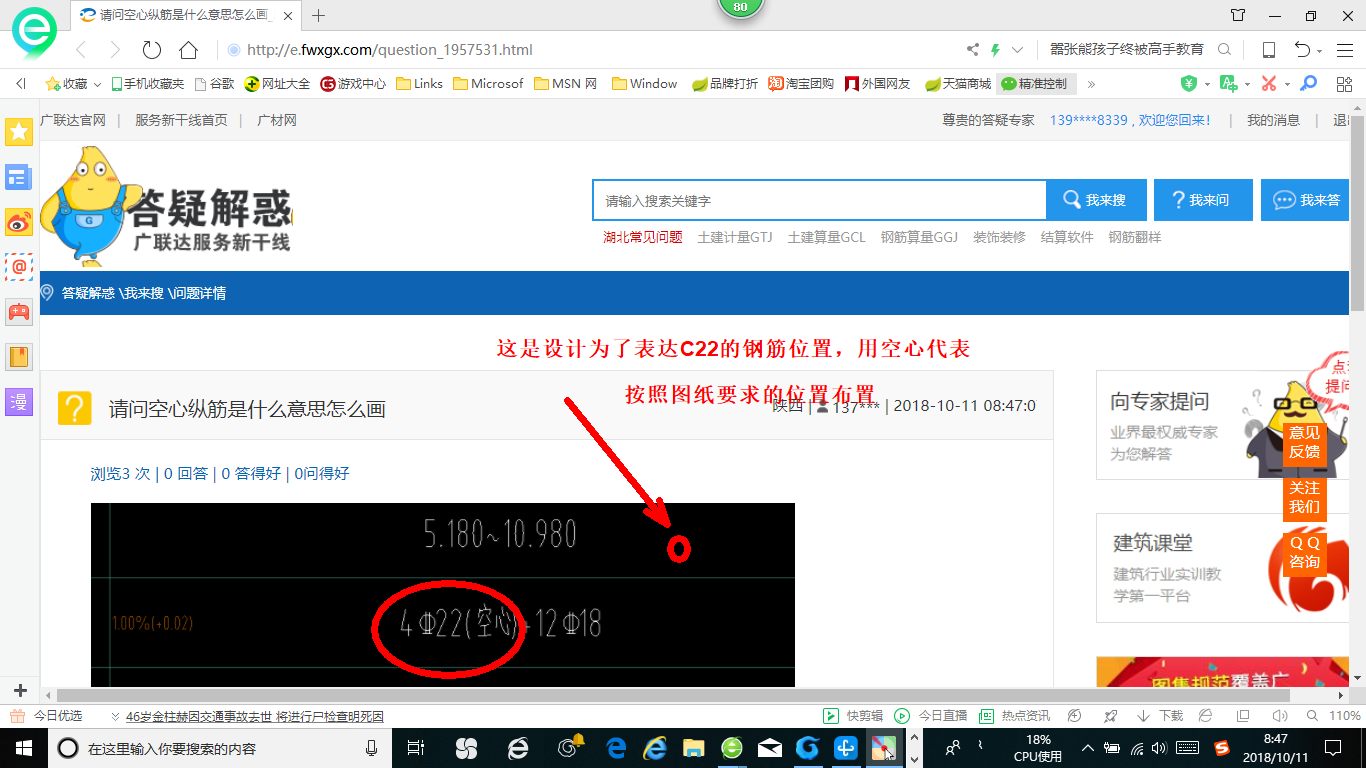Click the 我来答 answer button
The width and height of the screenshot is (1366, 768).
pyautogui.click(x=1307, y=200)
